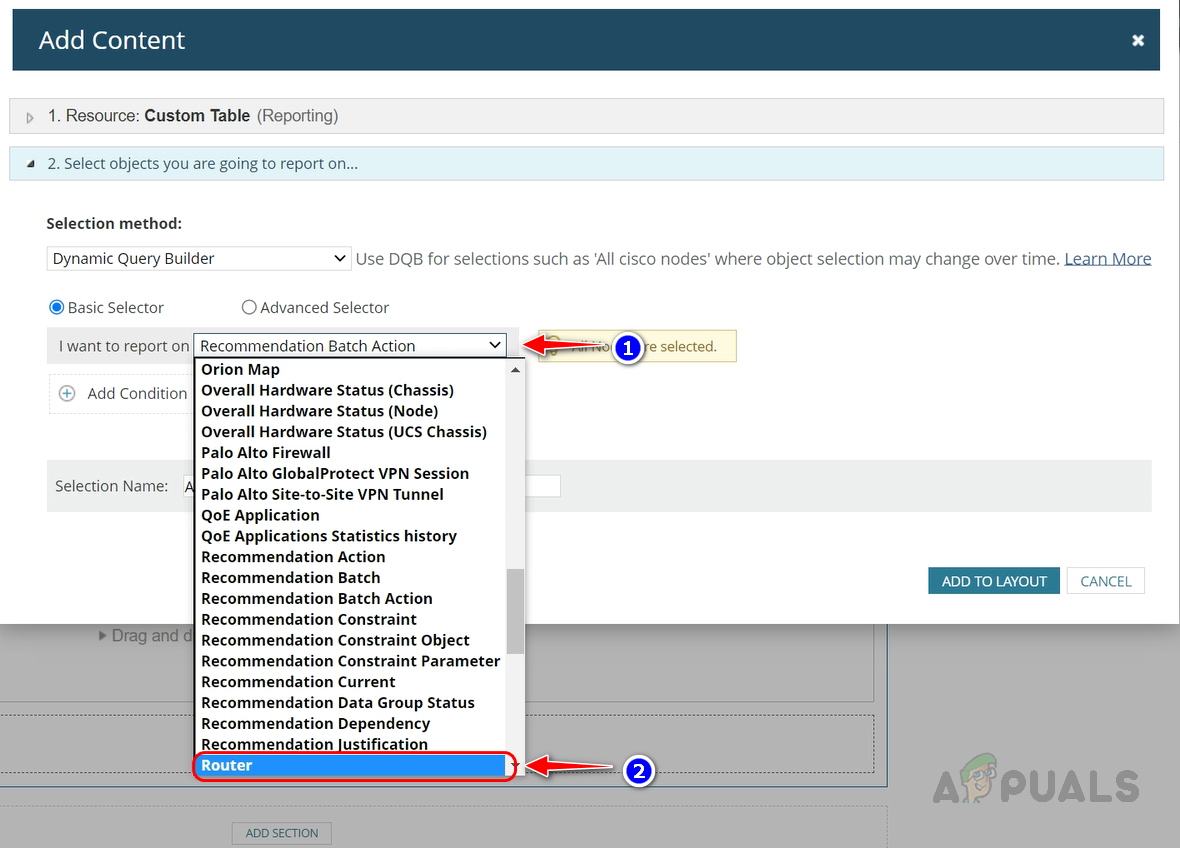Close the Add Content dialog
The height and width of the screenshot is (848, 1180).
pos(1138,41)
